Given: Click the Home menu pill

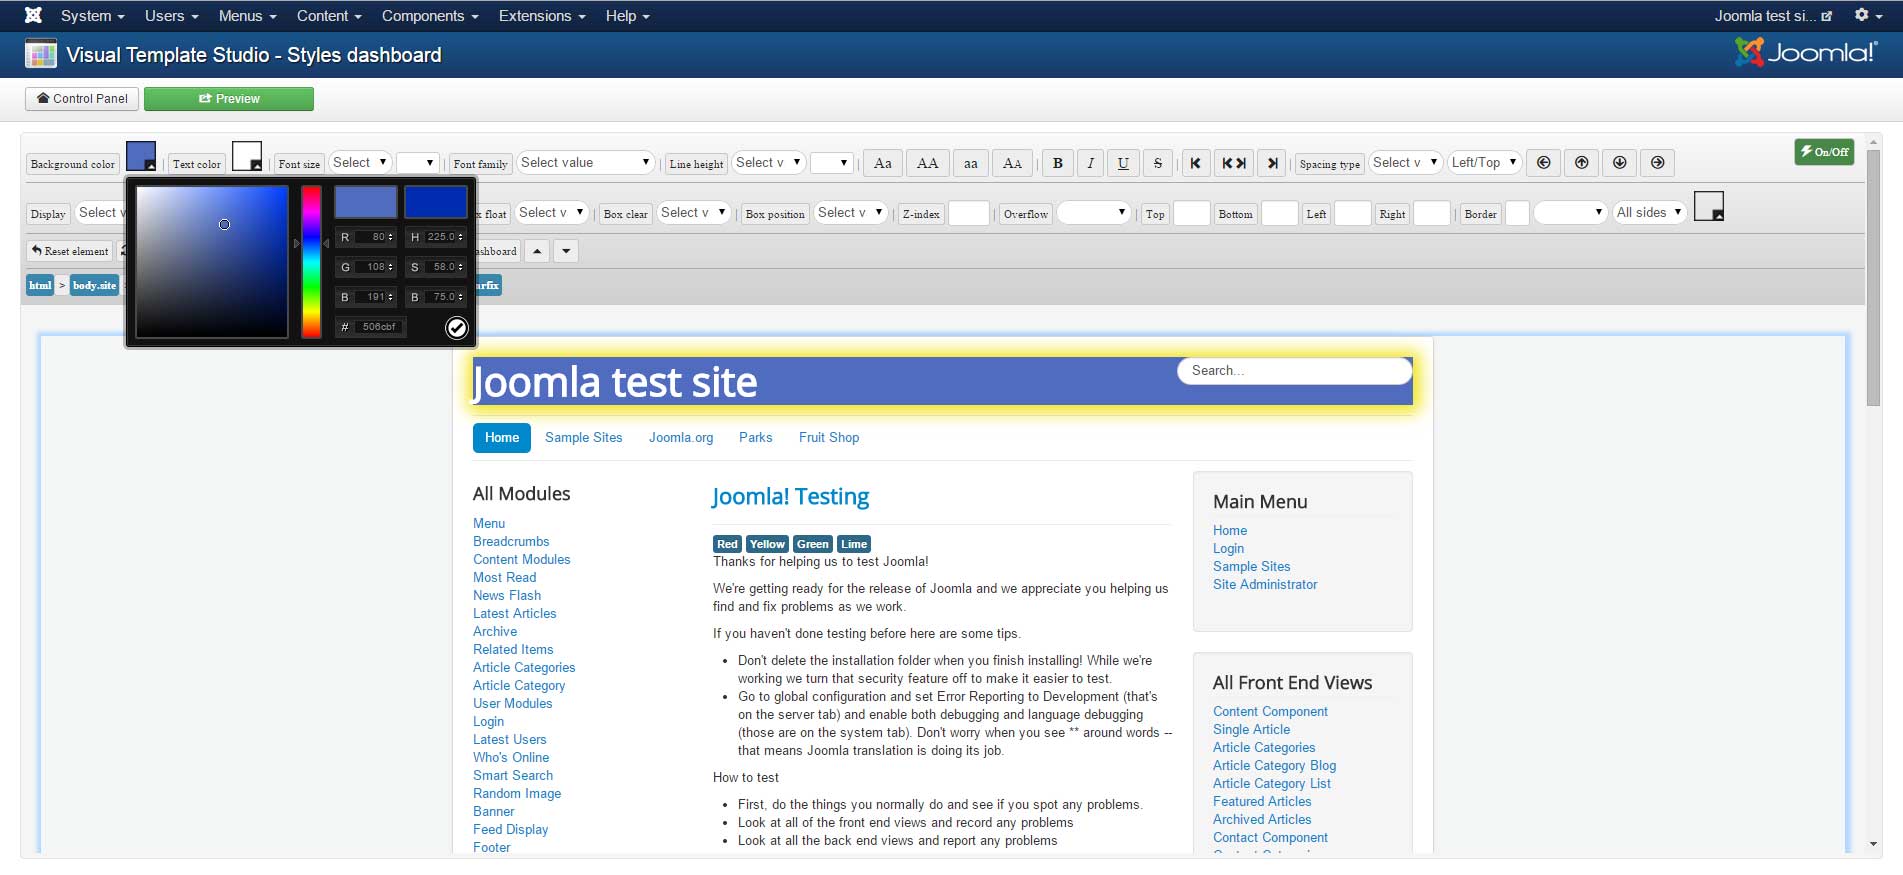Looking at the screenshot, I should 502,437.
